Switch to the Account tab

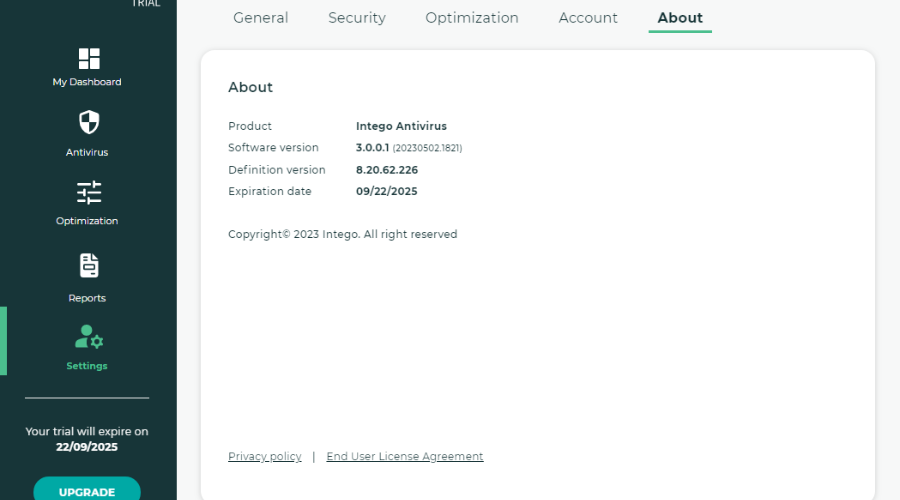[x=588, y=18]
